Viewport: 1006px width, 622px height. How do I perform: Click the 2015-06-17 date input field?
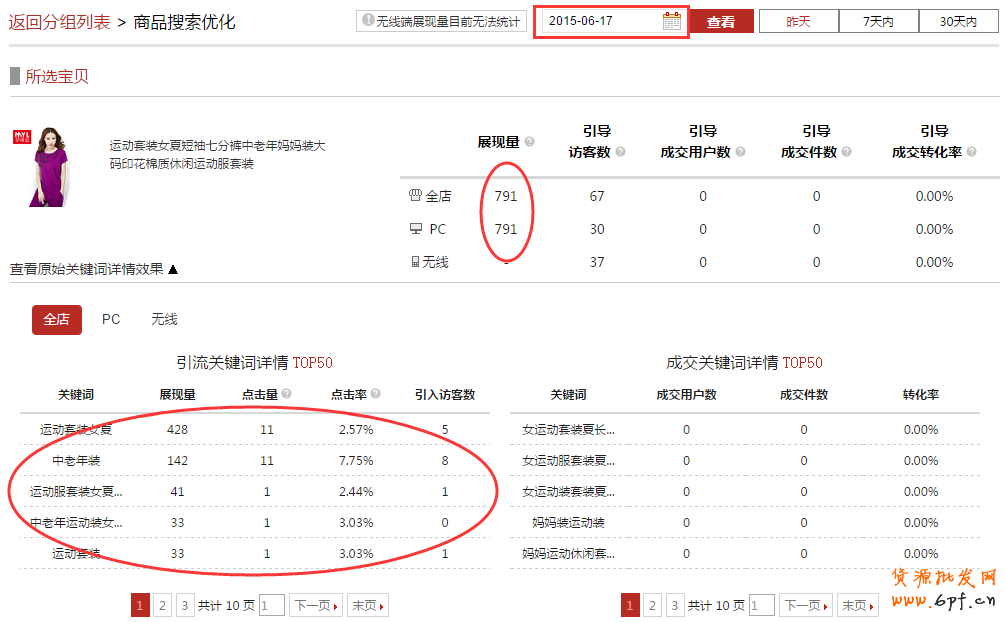pos(600,21)
